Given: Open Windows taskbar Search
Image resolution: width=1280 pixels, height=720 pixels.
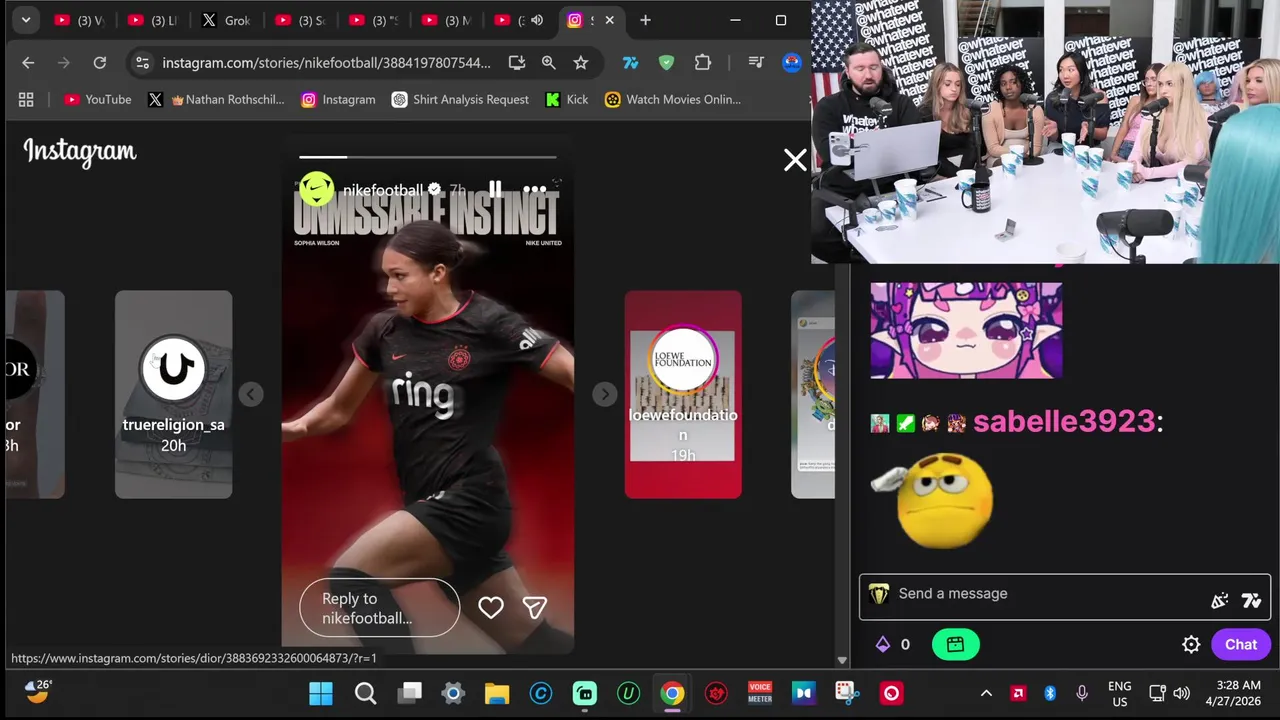Looking at the screenshot, I should (365, 693).
